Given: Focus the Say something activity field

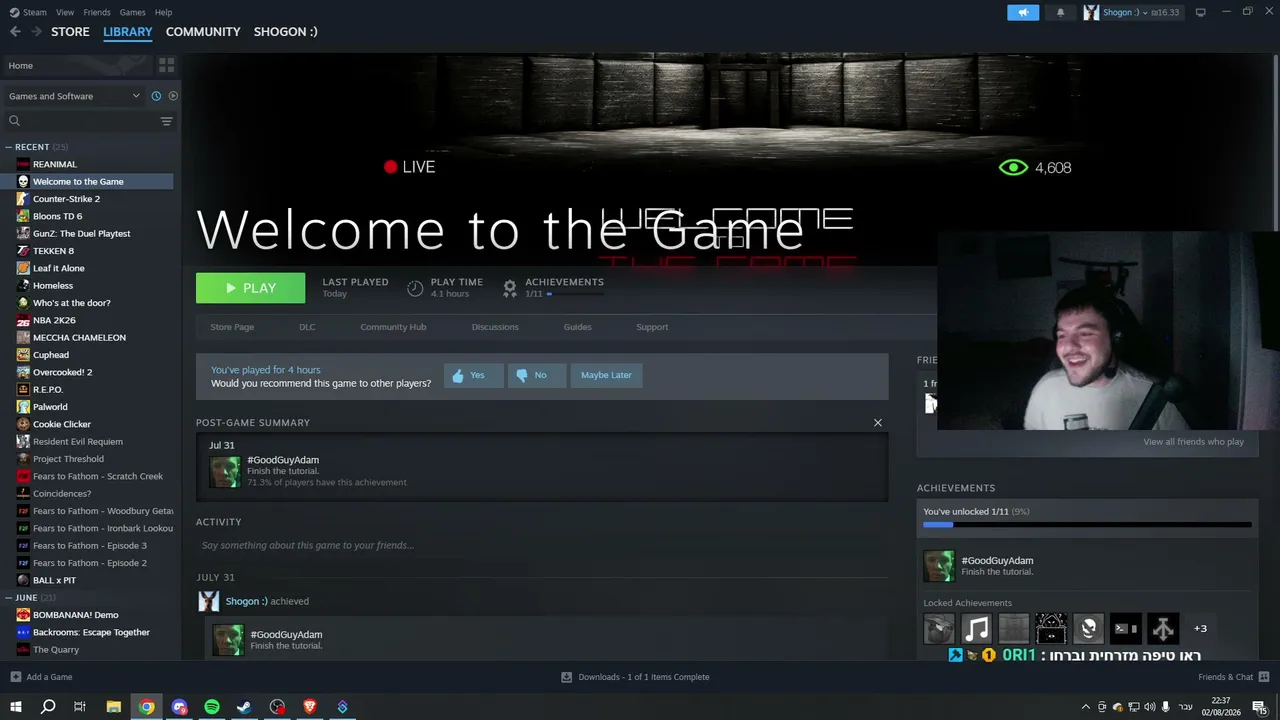Looking at the screenshot, I should 542,546.
